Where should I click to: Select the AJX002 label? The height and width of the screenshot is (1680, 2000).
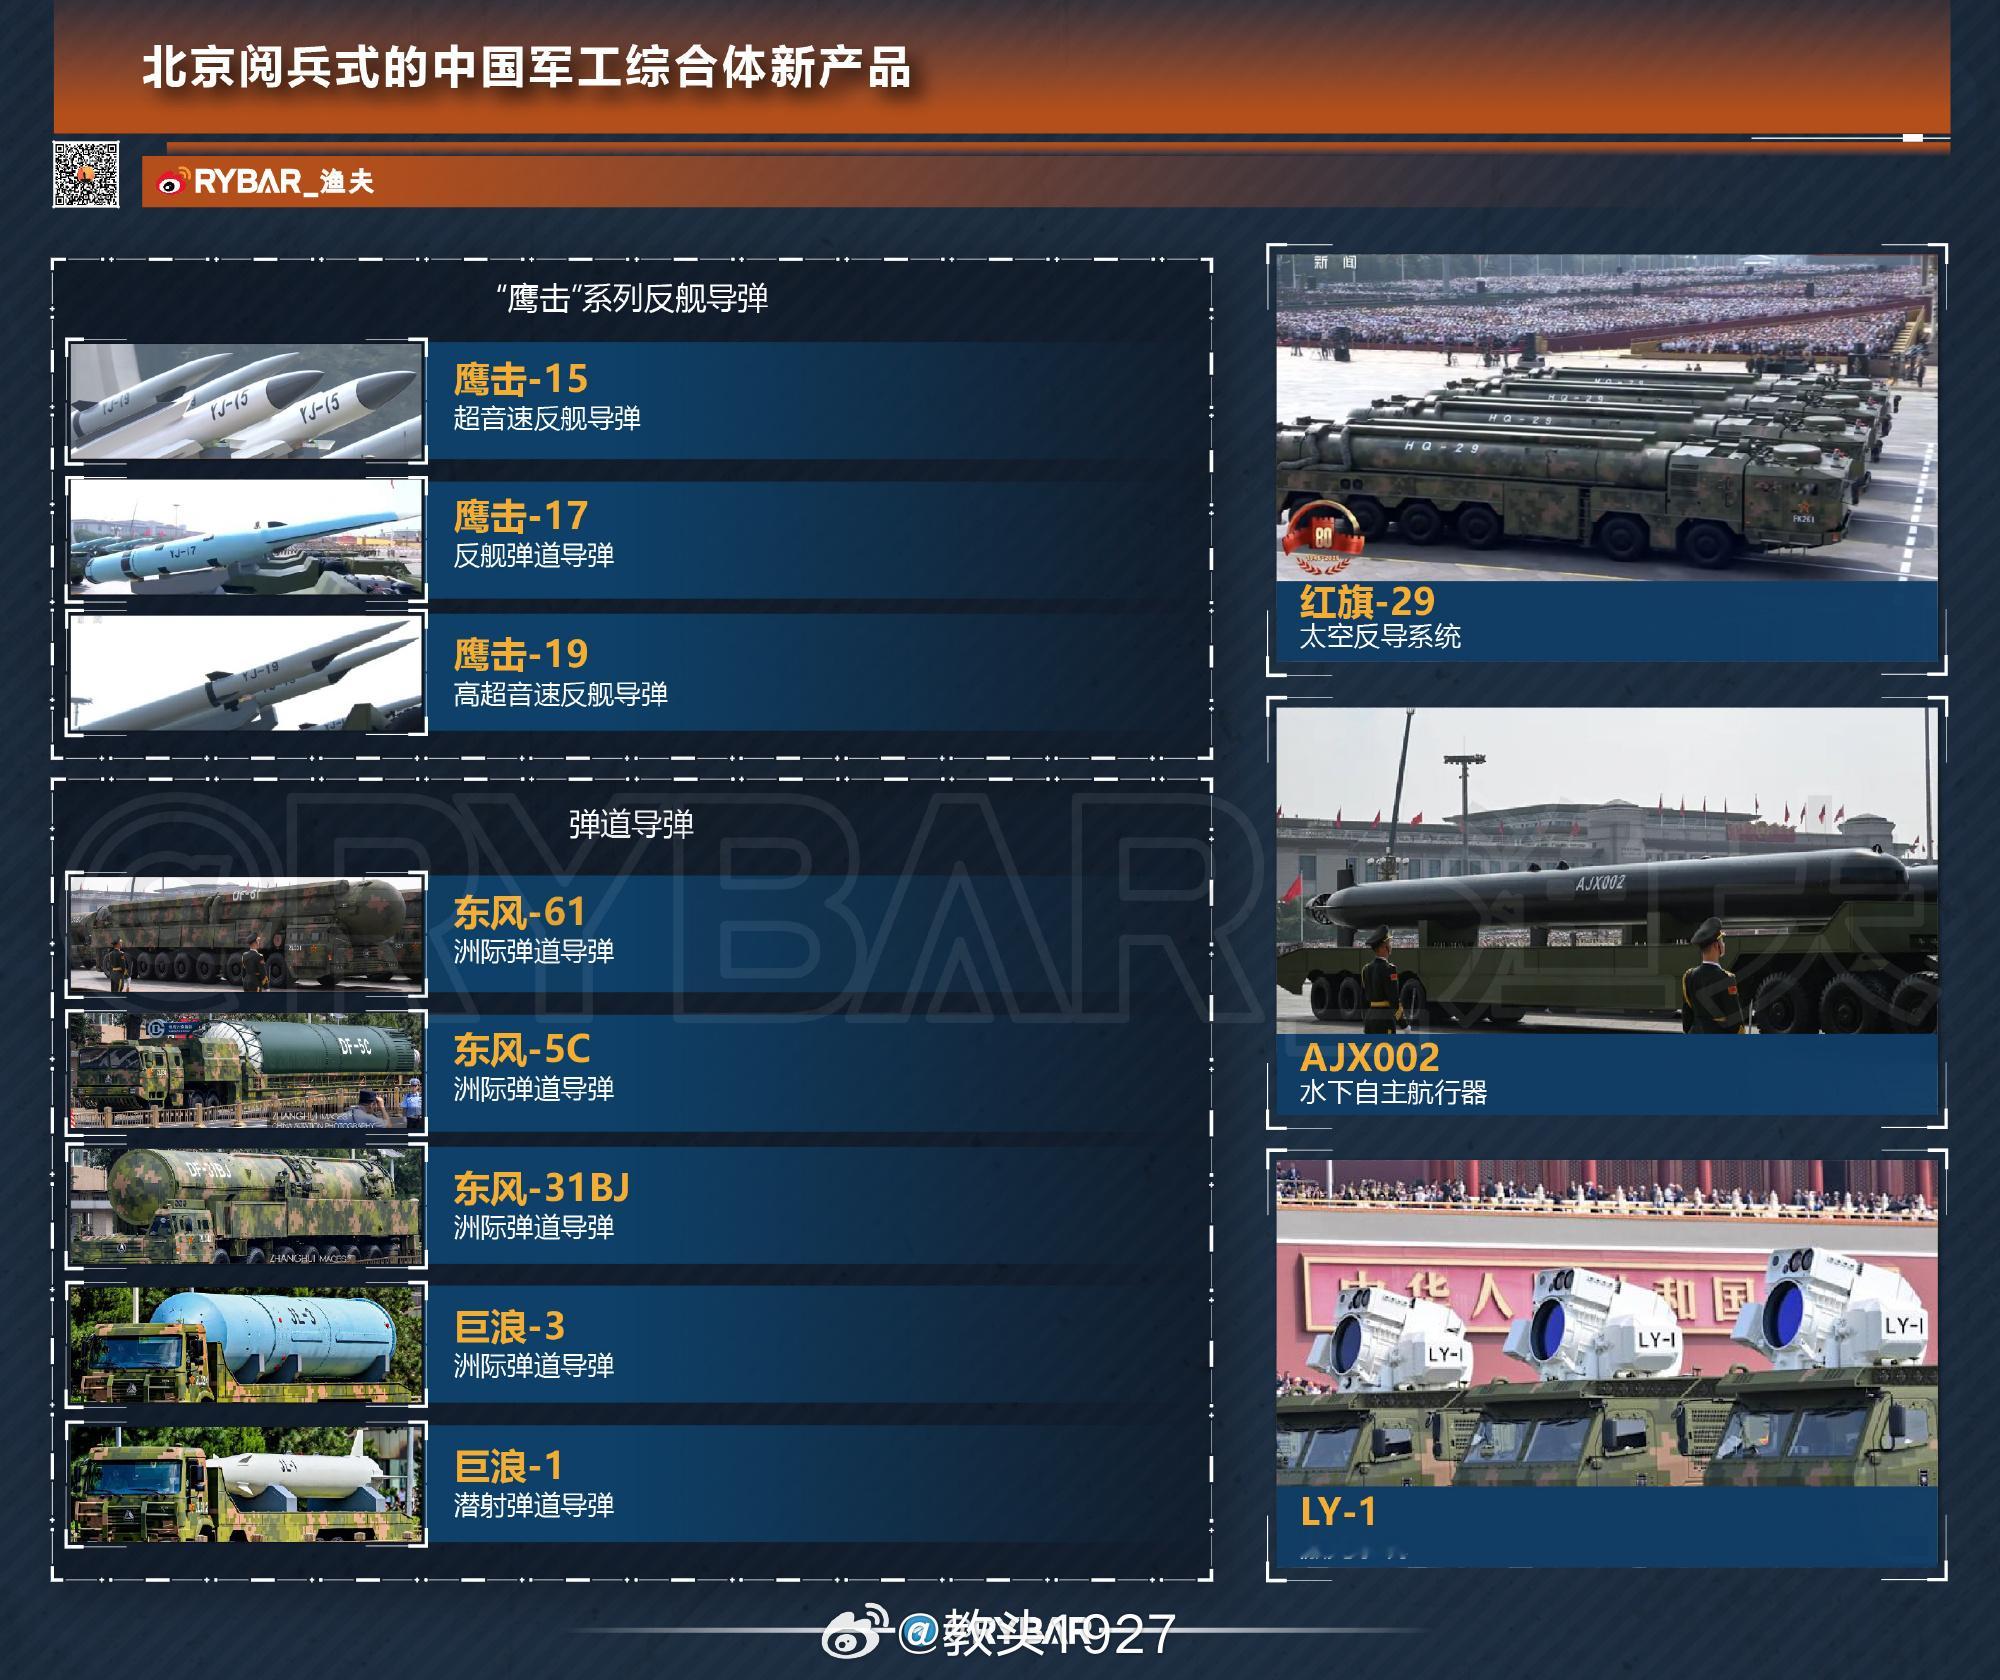[1369, 1057]
